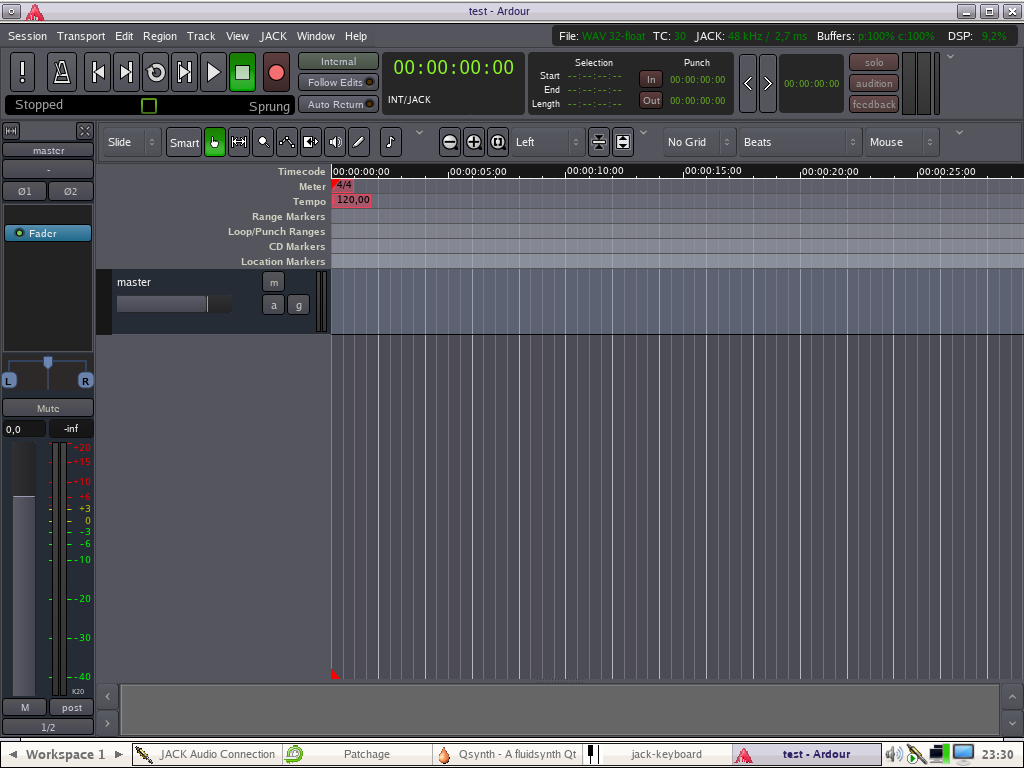Toggle loop playback
The height and width of the screenshot is (768, 1024).
[x=155, y=72]
